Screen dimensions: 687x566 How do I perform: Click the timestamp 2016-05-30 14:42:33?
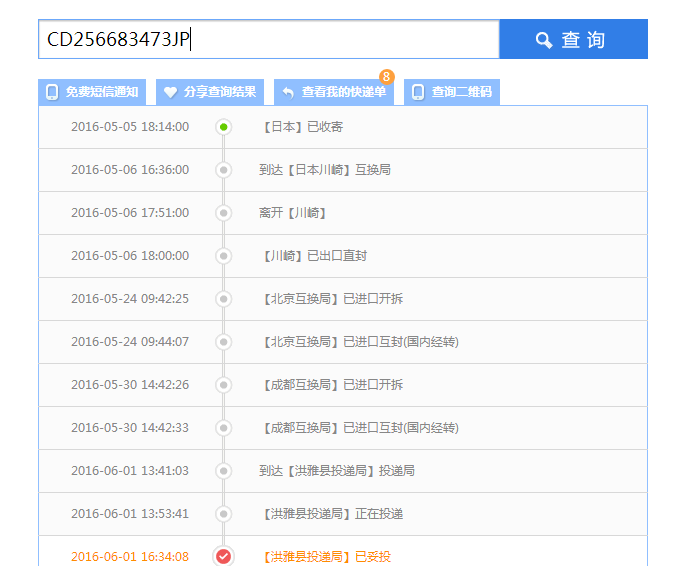tap(130, 428)
